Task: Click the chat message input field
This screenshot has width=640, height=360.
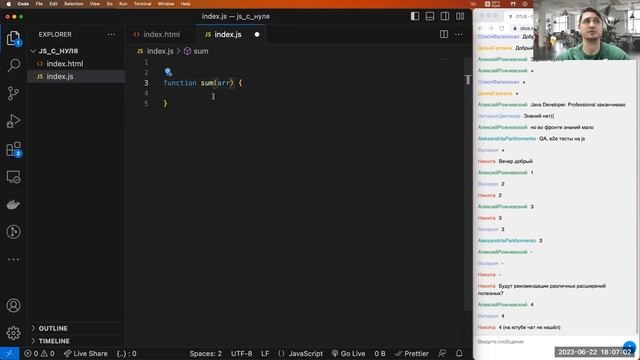Action: tap(549, 342)
